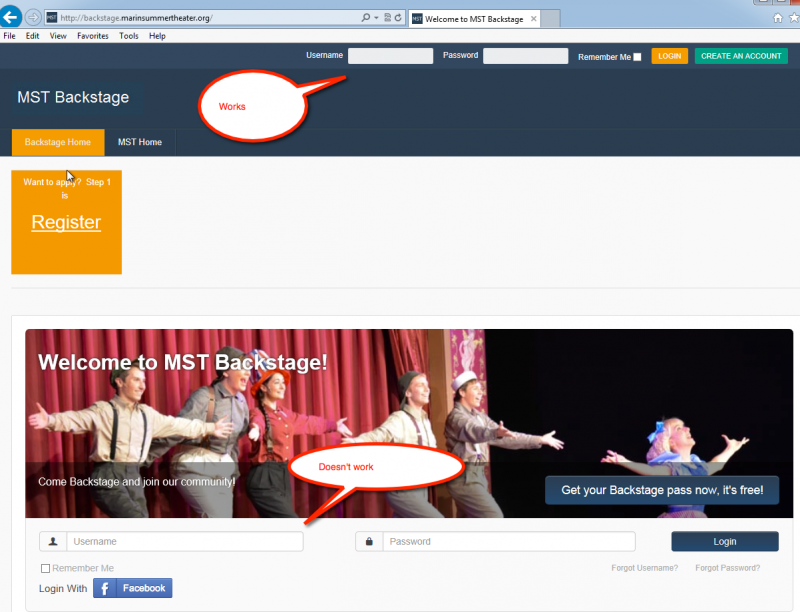Refresh the page with reload icon

click(x=398, y=18)
